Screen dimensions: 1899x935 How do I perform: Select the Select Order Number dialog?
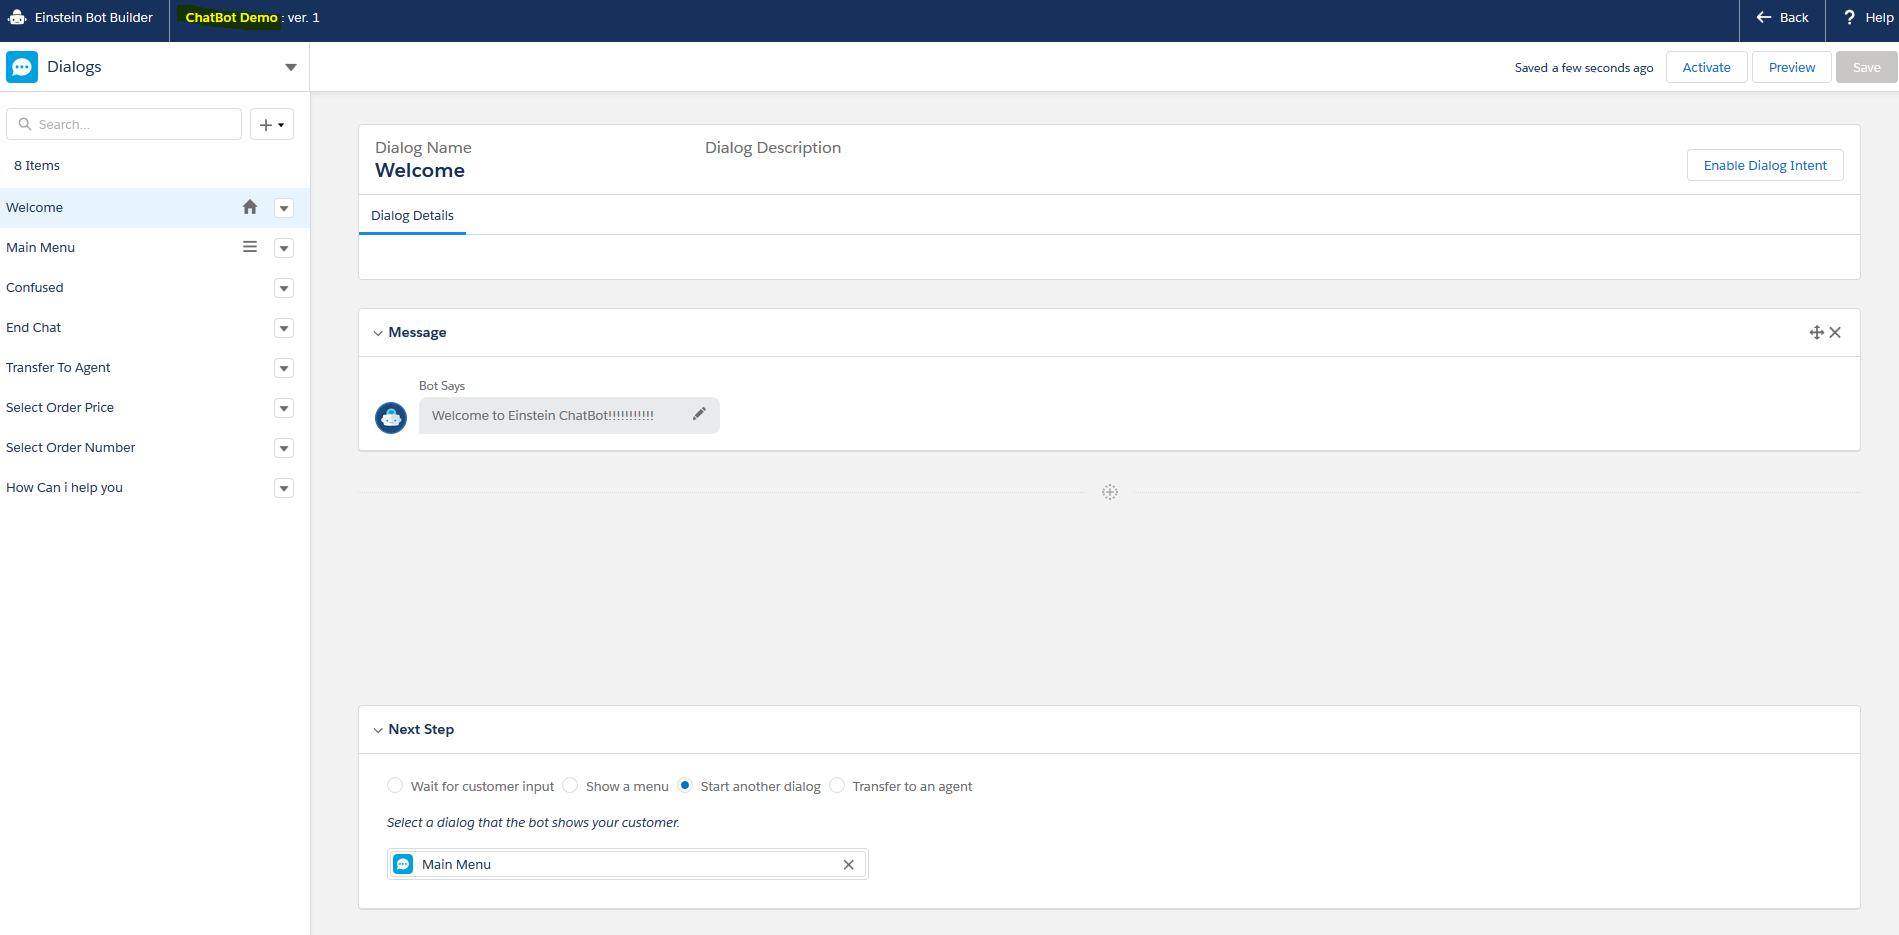(155, 447)
